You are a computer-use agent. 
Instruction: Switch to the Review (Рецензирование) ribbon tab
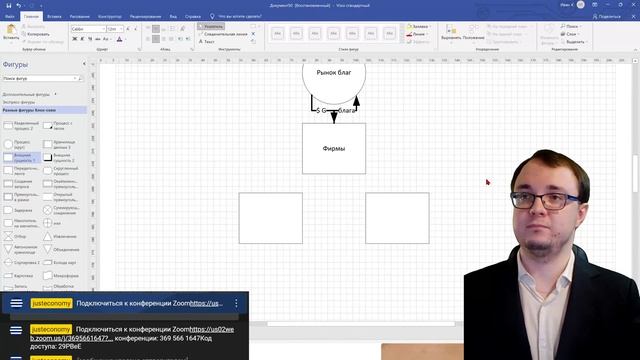(x=145, y=16)
